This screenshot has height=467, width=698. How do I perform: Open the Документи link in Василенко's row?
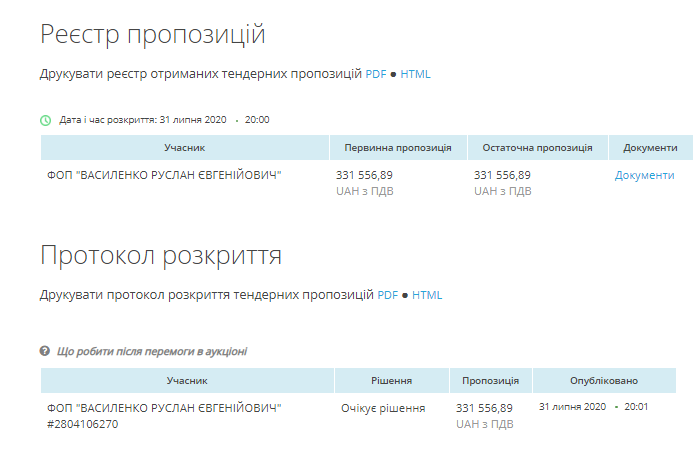click(644, 175)
